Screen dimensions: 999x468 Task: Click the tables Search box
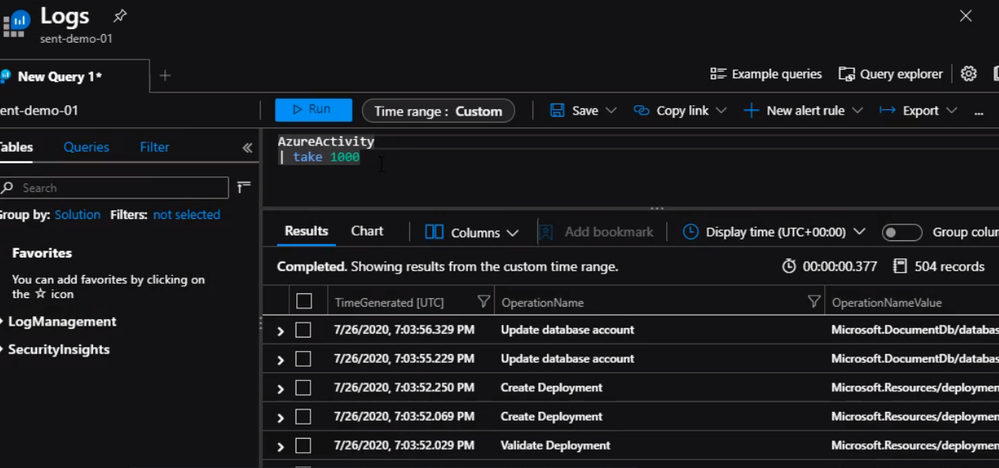click(x=115, y=188)
